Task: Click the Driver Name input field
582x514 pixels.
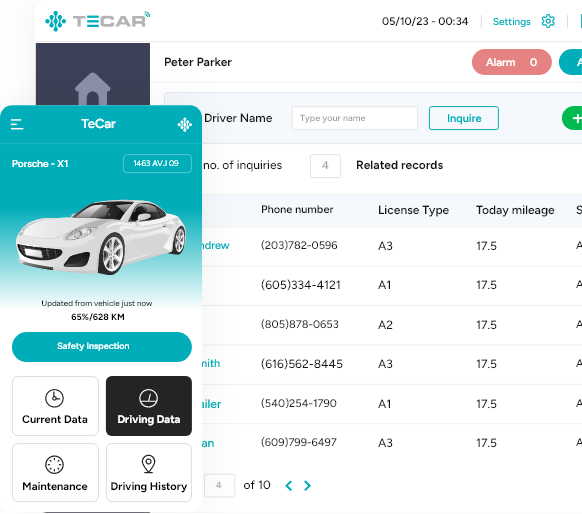Action: tap(354, 118)
